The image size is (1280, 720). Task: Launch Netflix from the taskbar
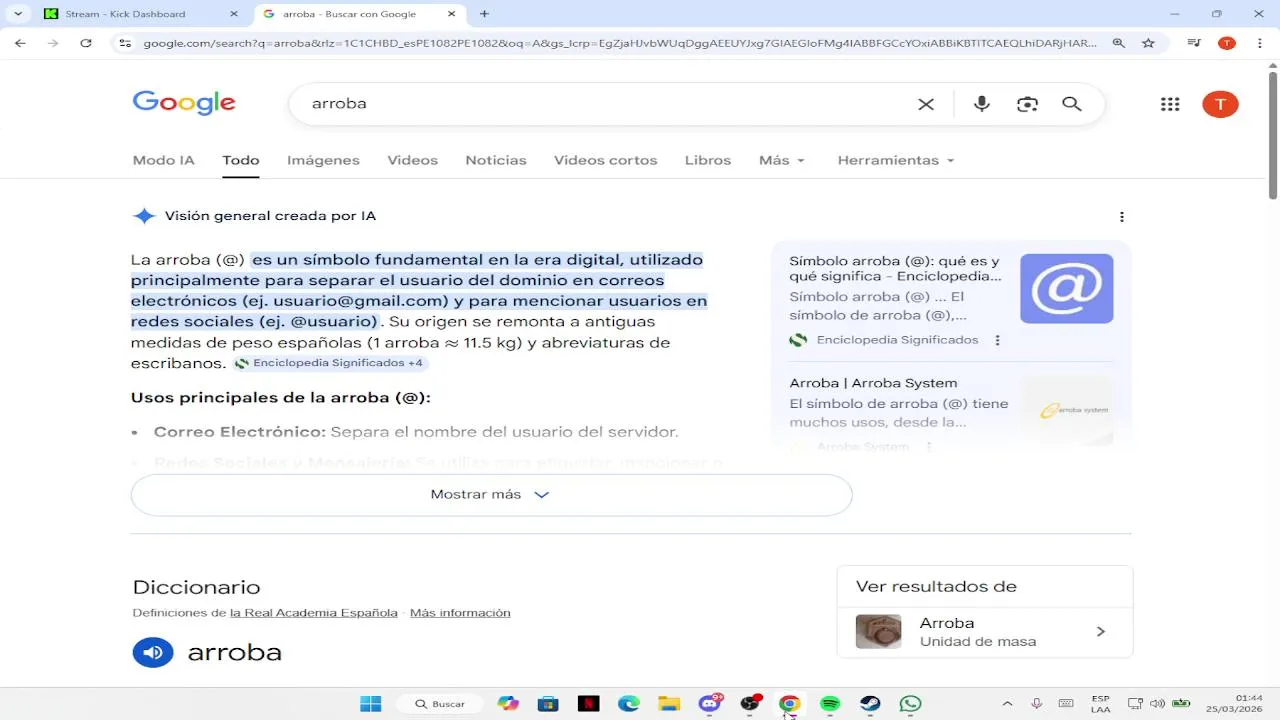[588, 704]
